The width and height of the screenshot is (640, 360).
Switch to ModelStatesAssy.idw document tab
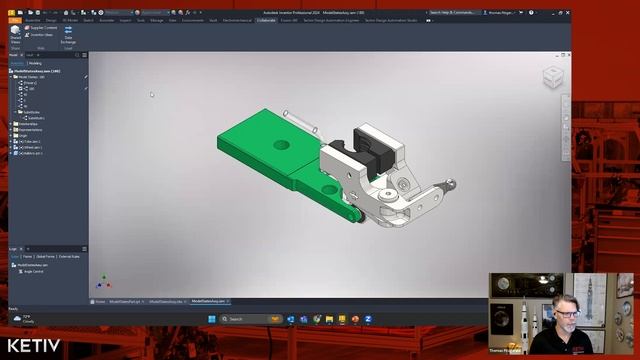pos(165,302)
